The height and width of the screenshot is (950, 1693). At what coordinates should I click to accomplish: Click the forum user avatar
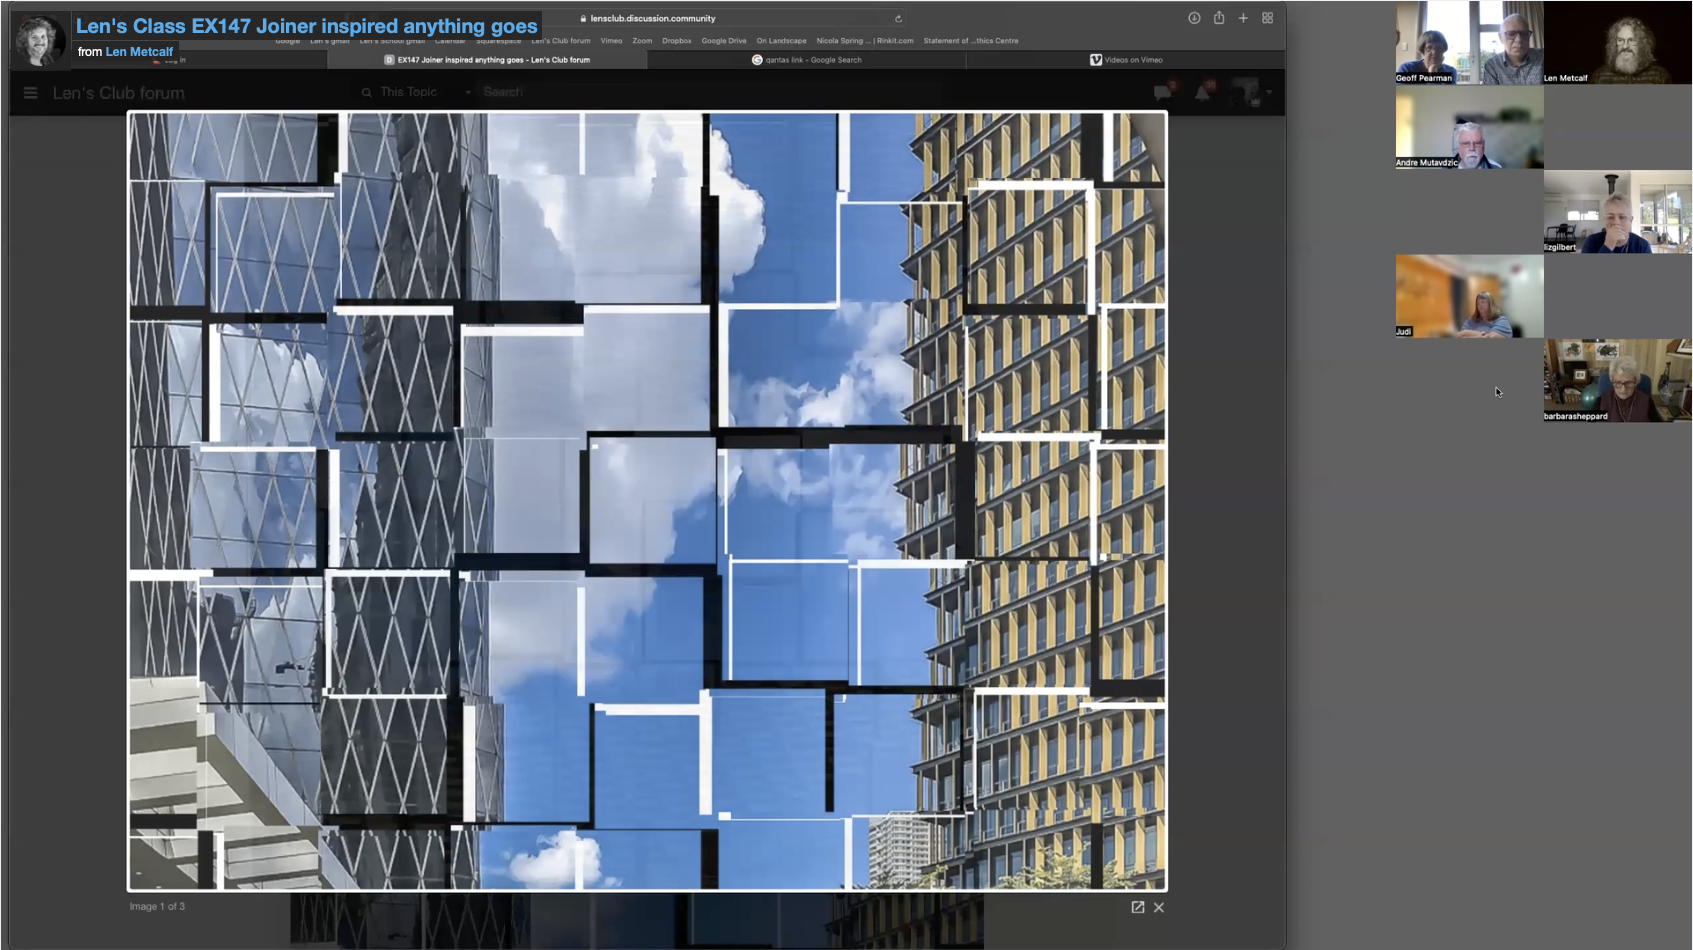1246,92
